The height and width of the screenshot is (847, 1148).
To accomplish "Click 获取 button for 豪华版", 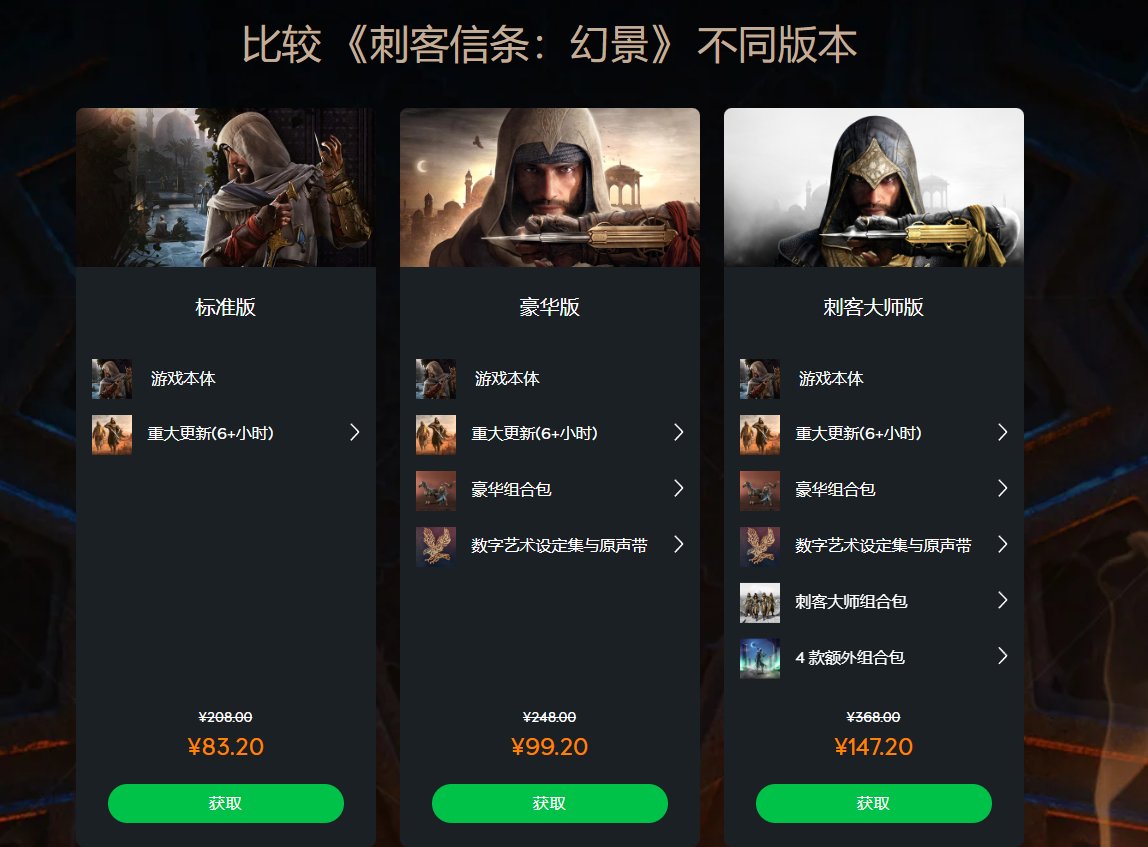I will click(x=550, y=803).
